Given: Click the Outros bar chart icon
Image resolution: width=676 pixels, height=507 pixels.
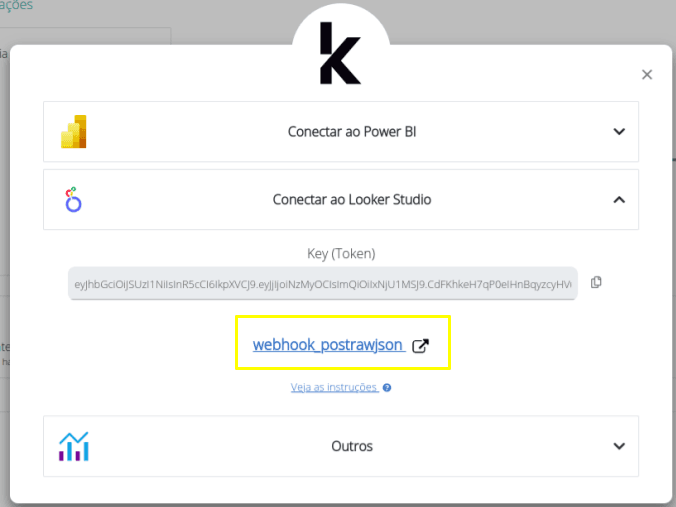Looking at the screenshot, I should click(x=74, y=446).
